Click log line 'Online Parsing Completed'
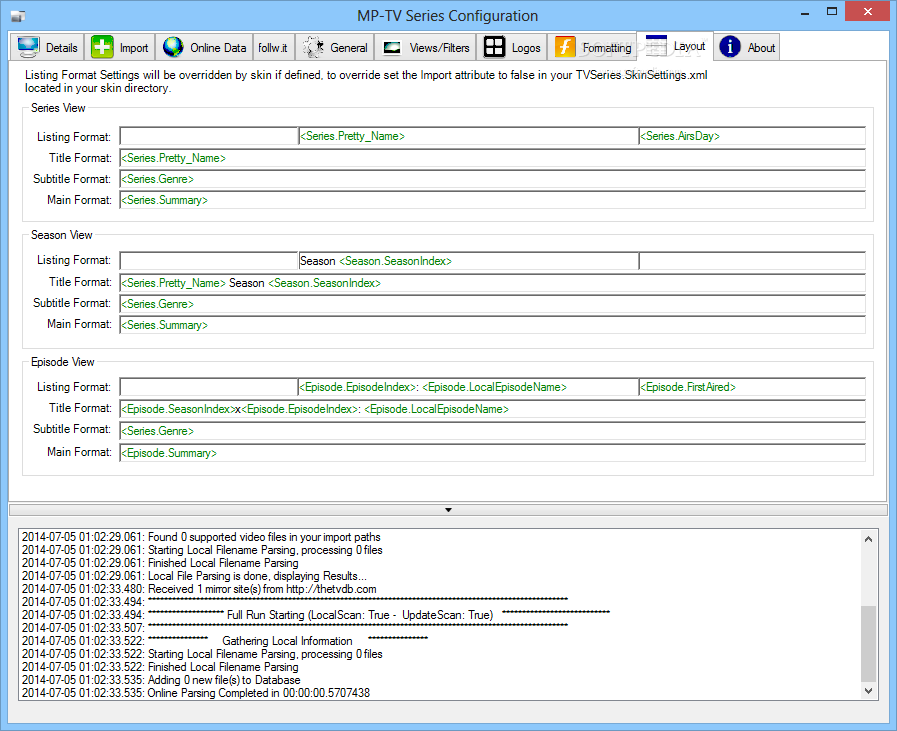The height and width of the screenshot is (731, 897). pos(196,693)
